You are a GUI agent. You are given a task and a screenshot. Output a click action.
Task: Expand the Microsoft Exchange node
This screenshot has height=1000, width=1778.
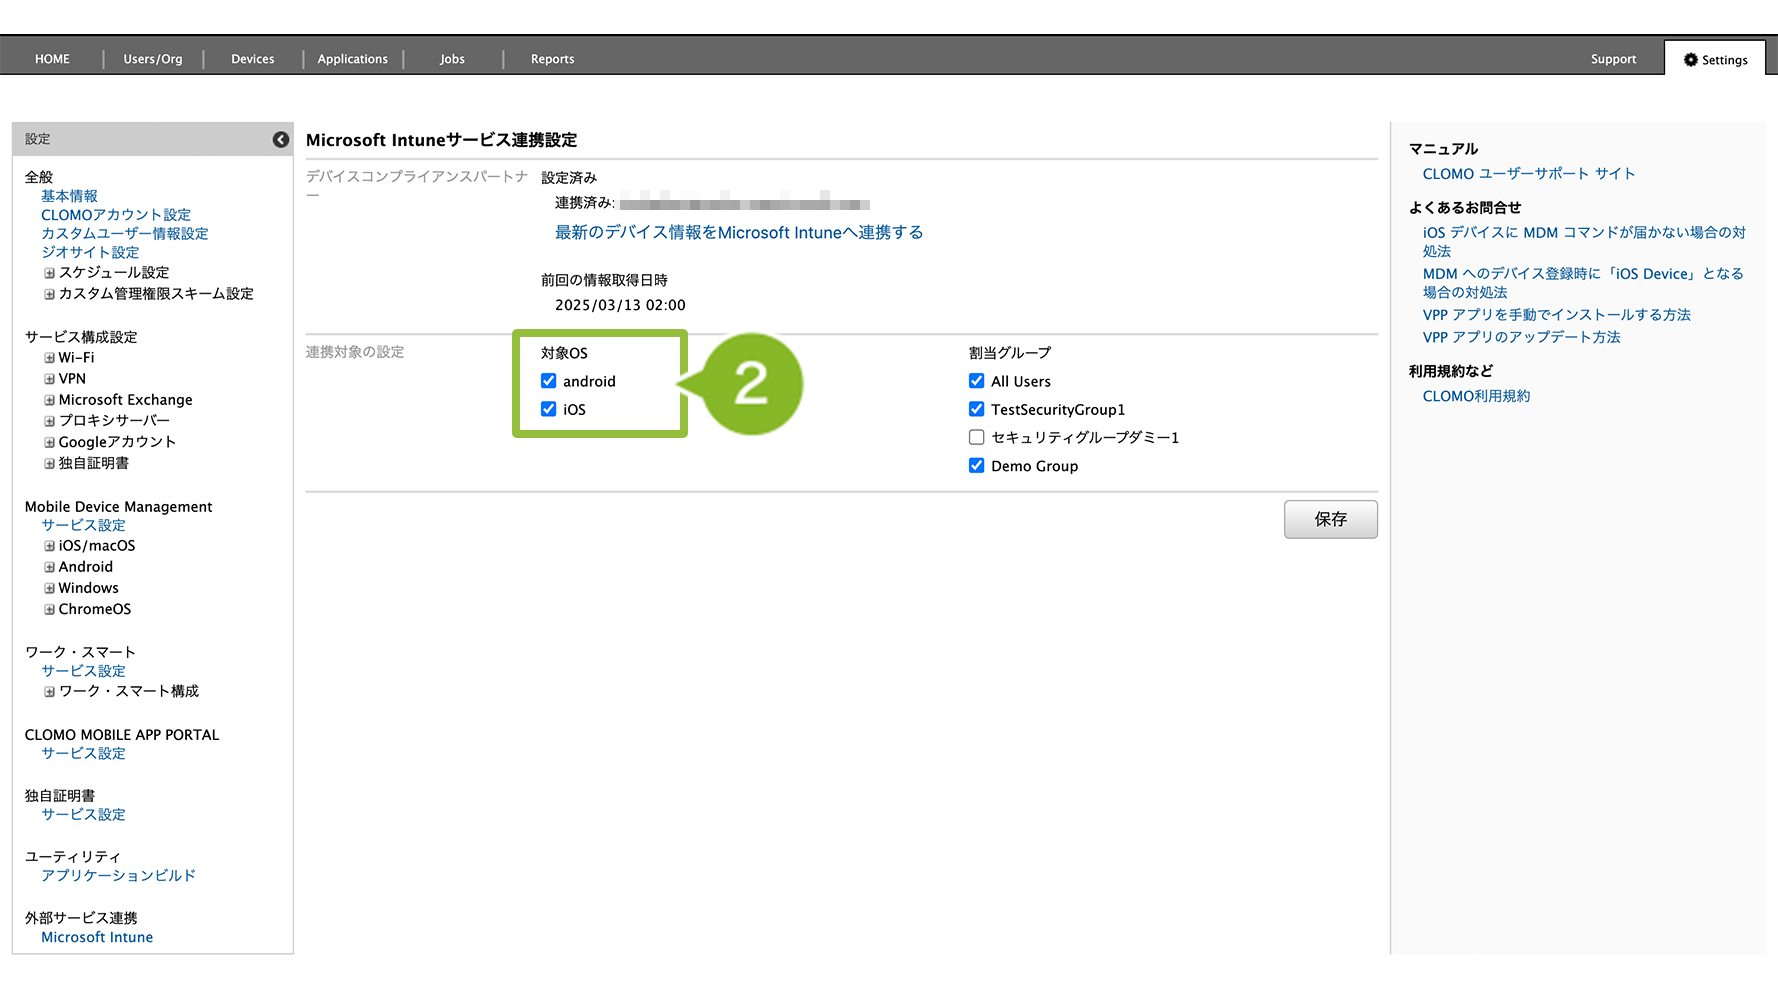point(49,400)
